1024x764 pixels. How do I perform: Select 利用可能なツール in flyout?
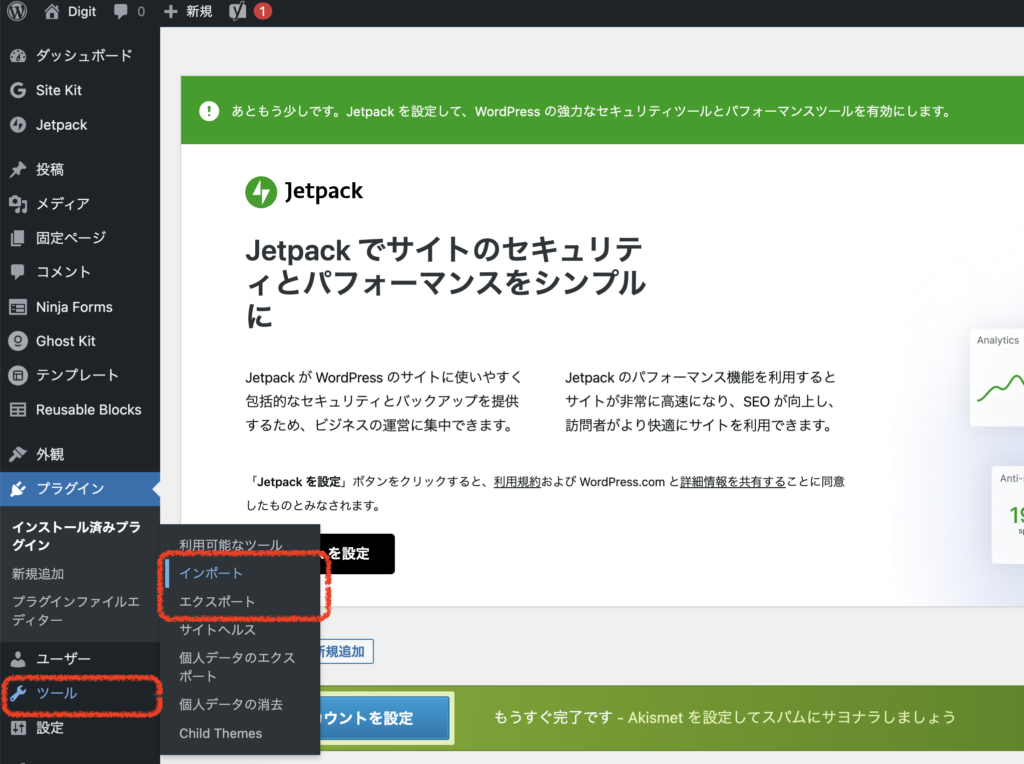point(231,545)
